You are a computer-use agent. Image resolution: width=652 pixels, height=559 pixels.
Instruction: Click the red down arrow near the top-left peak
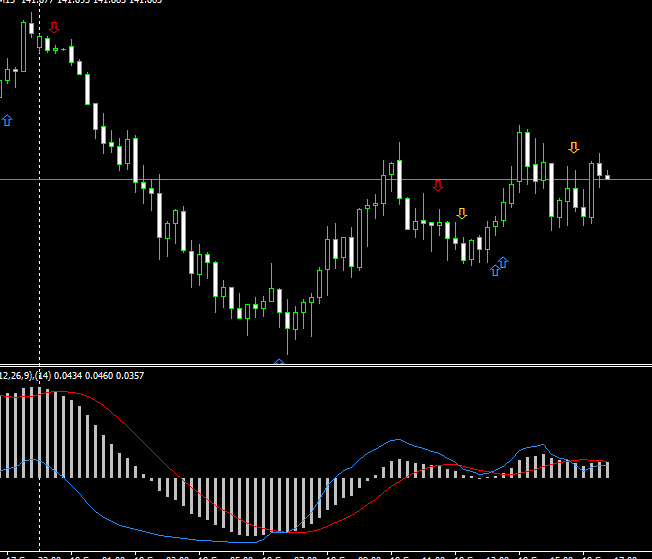tap(54, 27)
